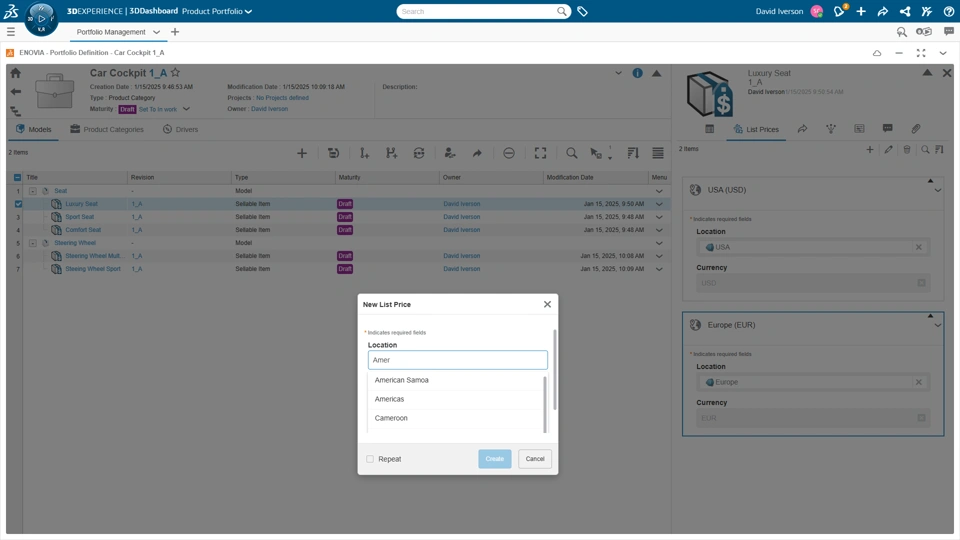Open the chat bubble icon in the tab bar
The image size is (960, 540).
(x=948, y=32)
